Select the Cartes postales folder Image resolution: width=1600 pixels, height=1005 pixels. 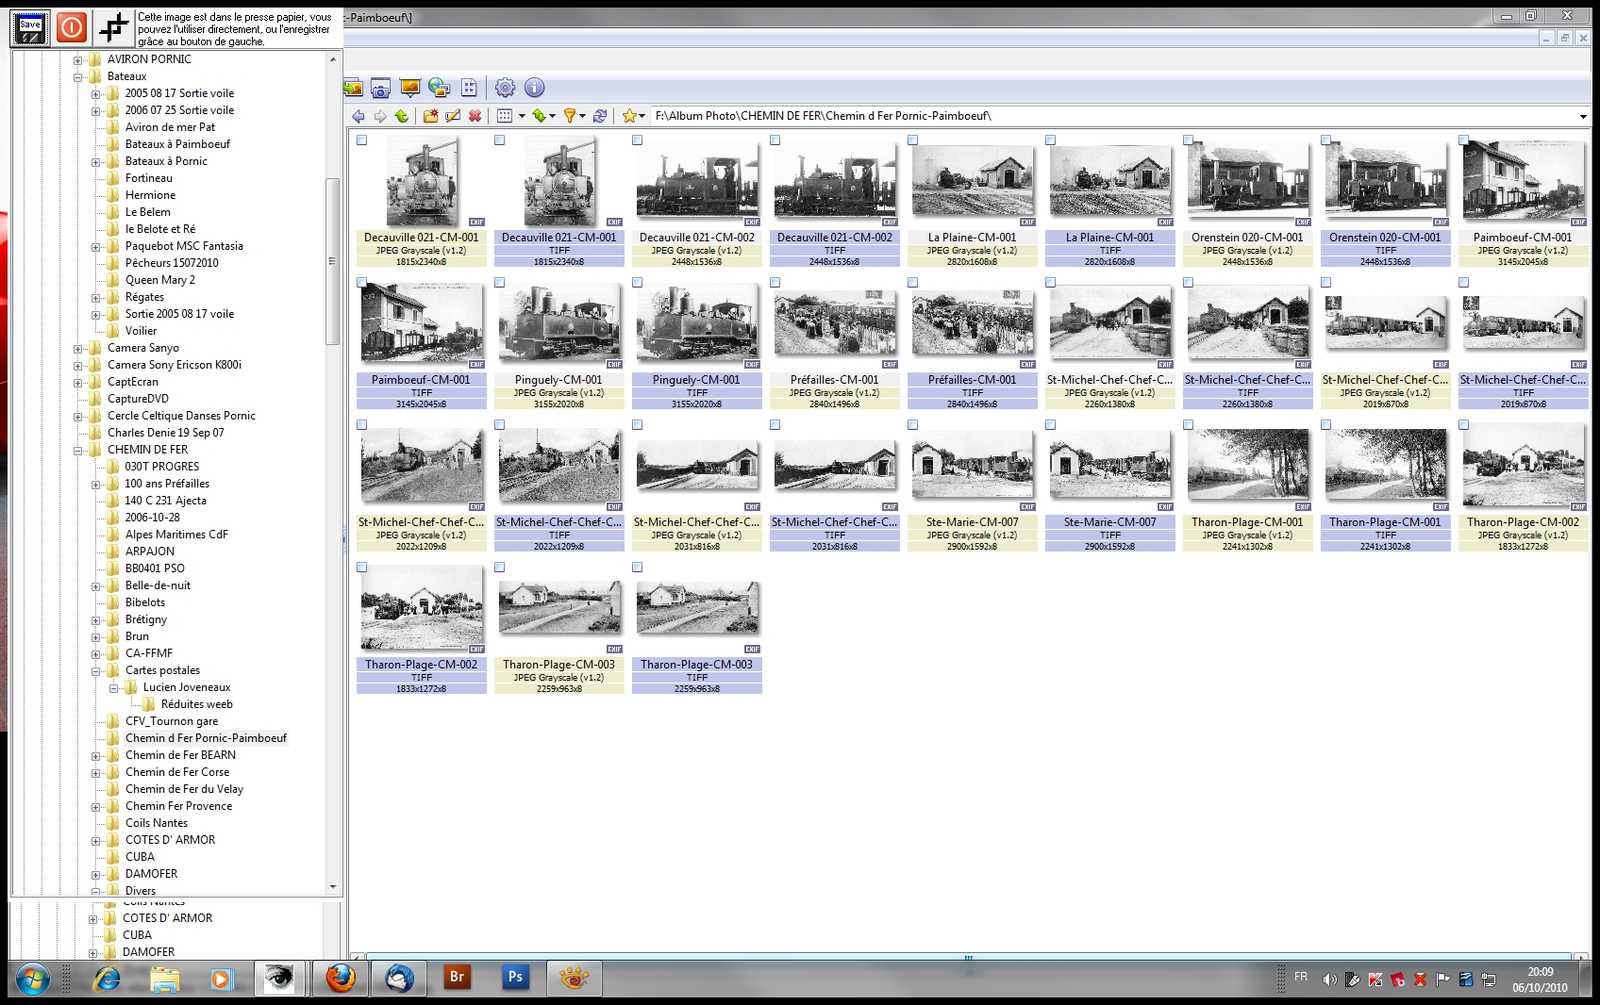[163, 670]
